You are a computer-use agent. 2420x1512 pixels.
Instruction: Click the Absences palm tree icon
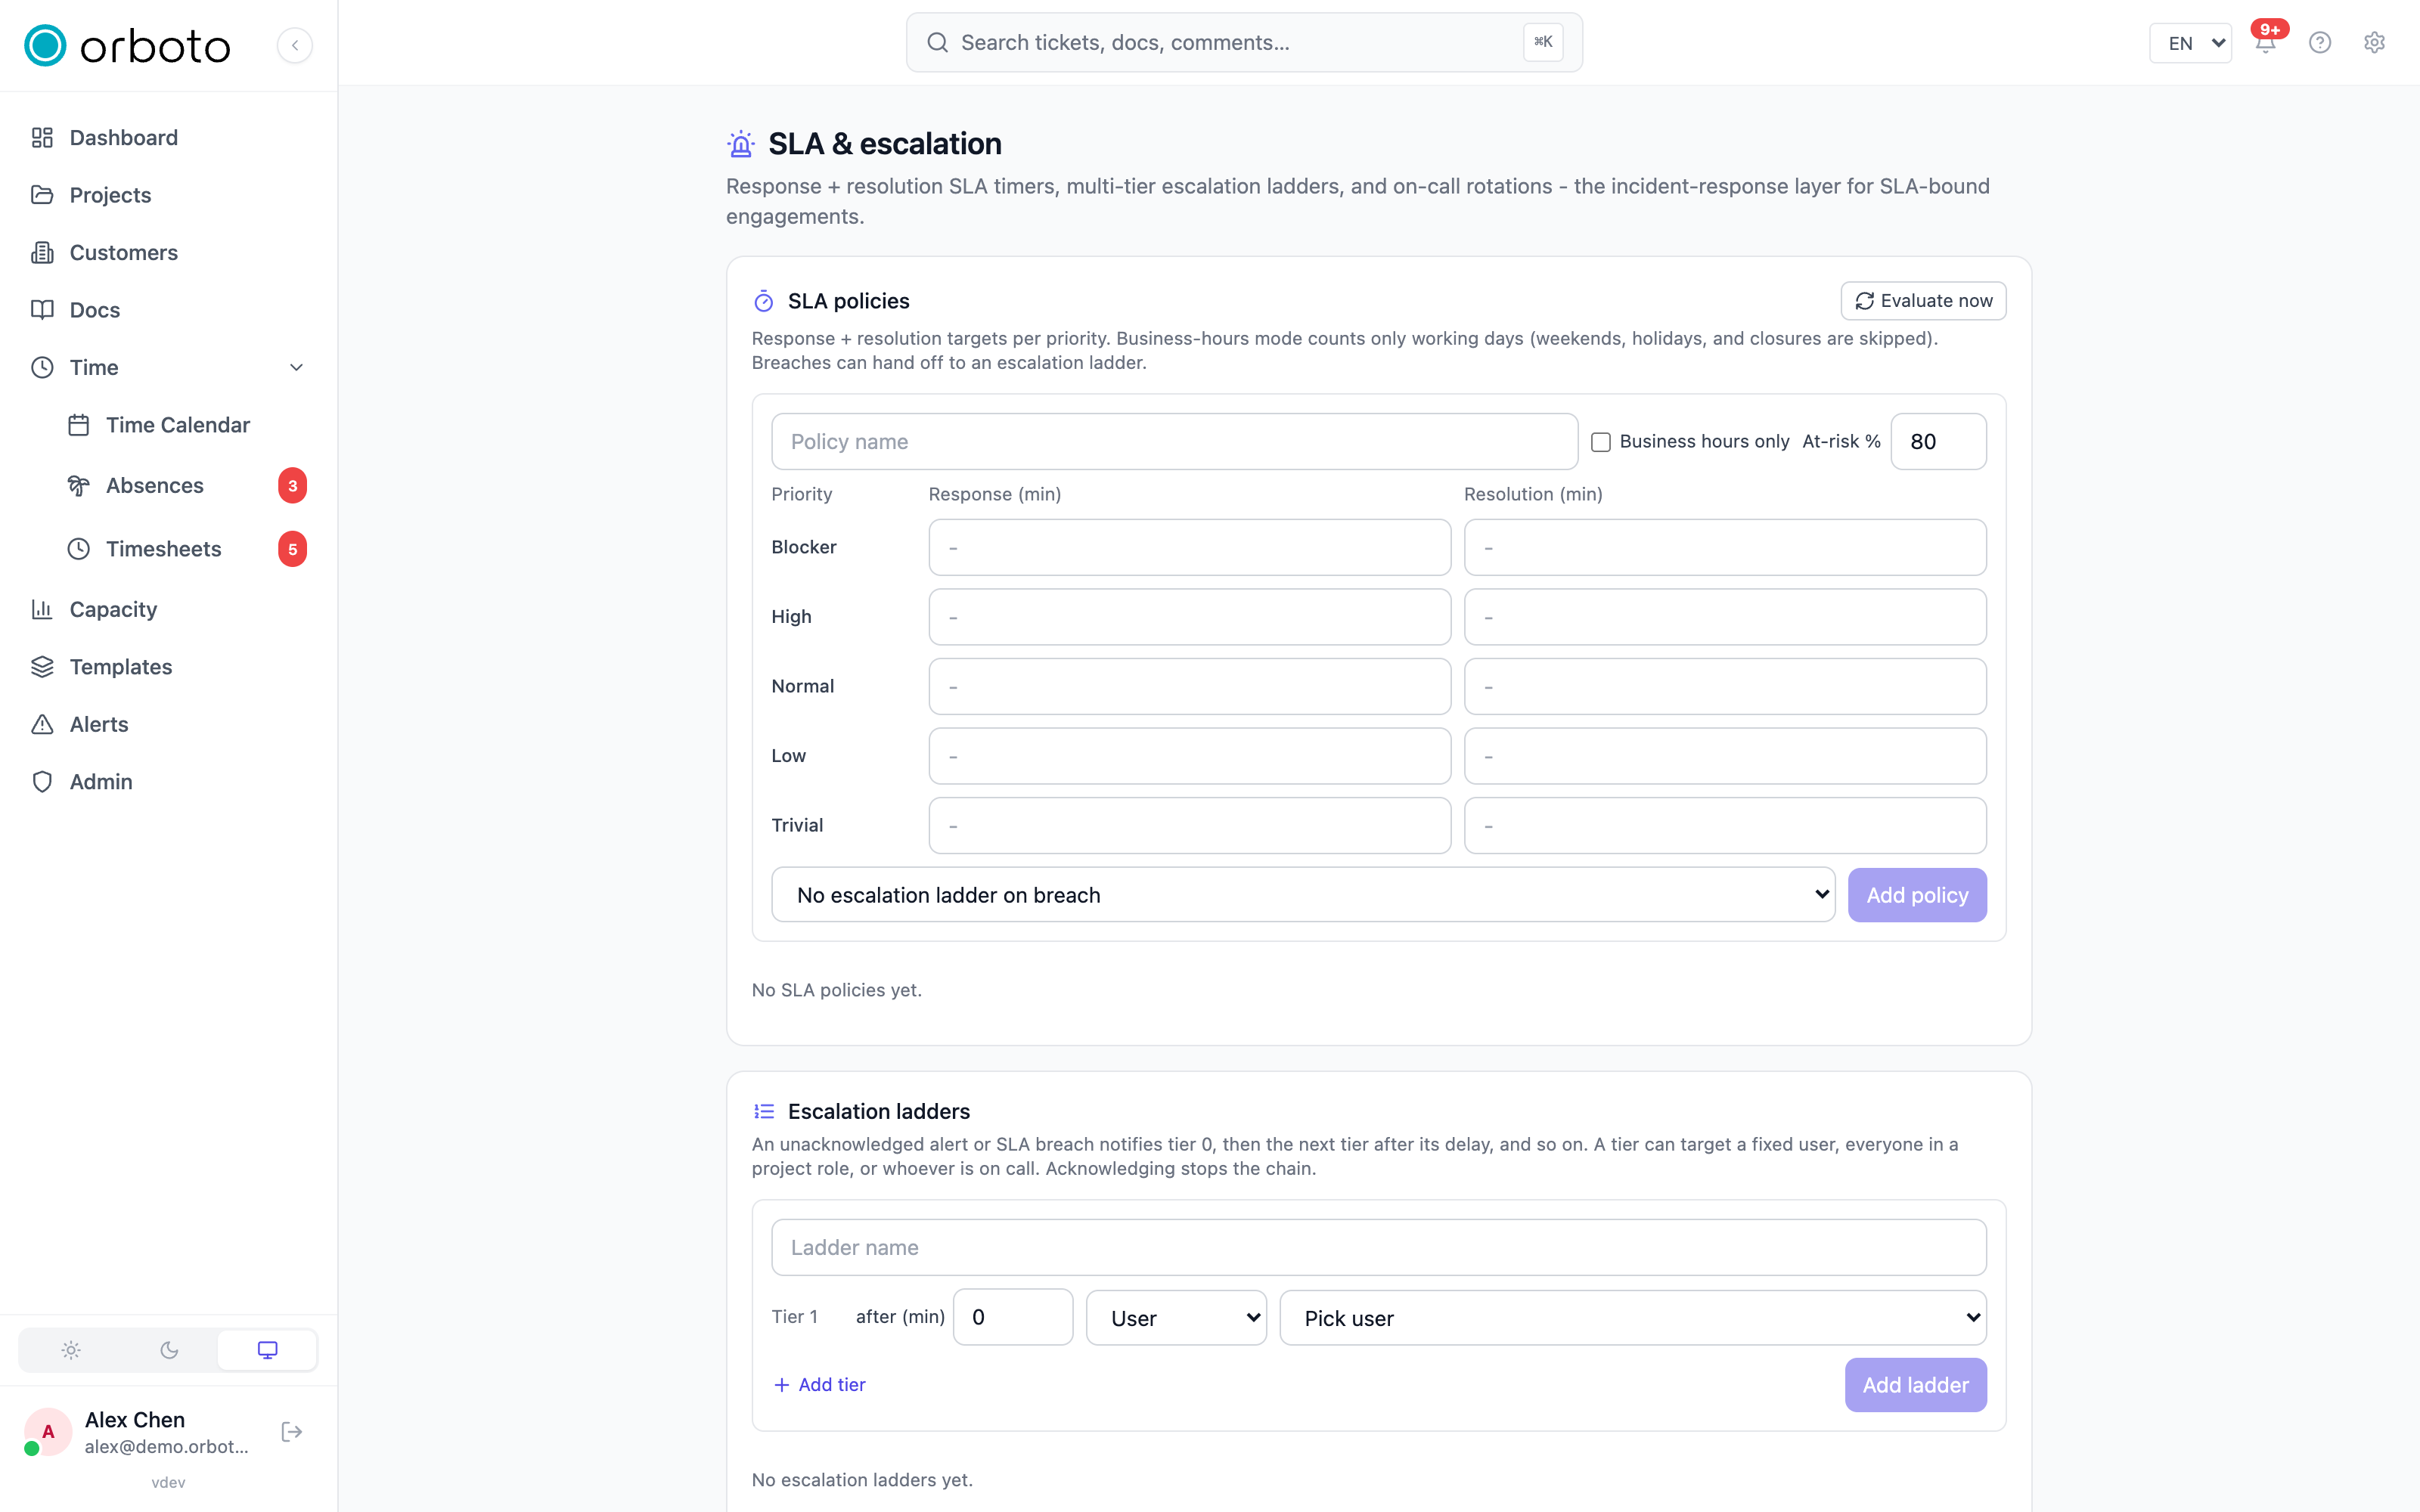(79, 486)
